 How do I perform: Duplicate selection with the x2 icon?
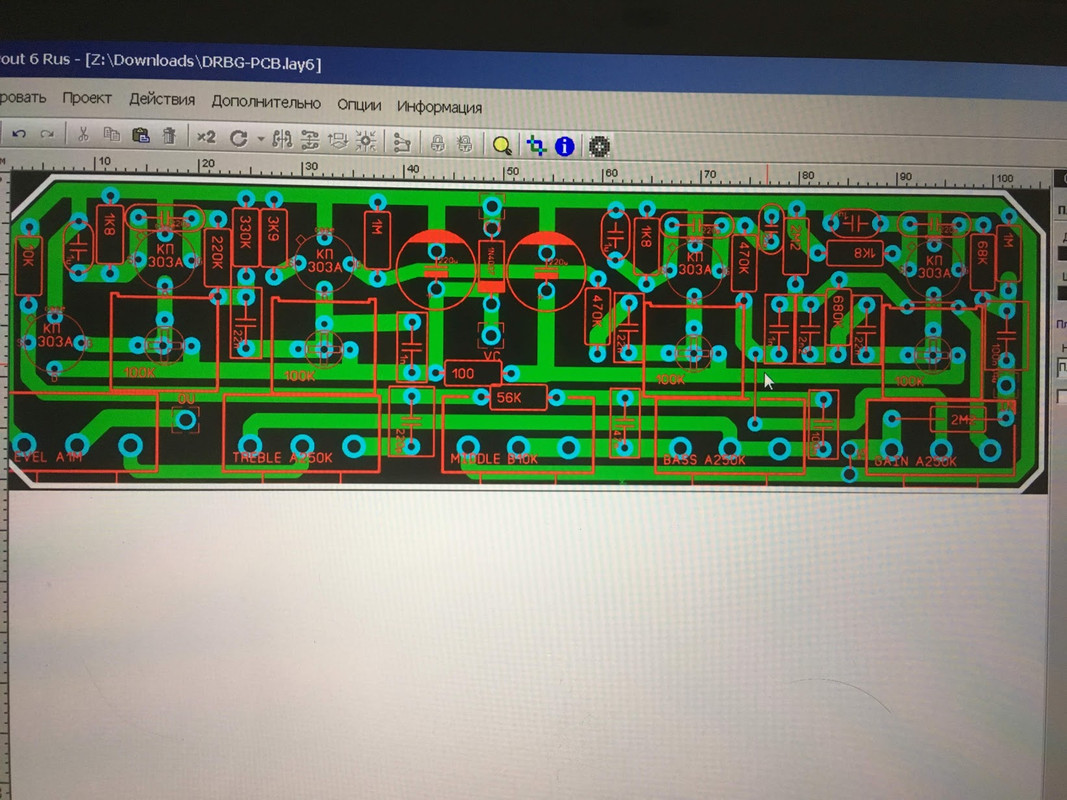point(206,137)
